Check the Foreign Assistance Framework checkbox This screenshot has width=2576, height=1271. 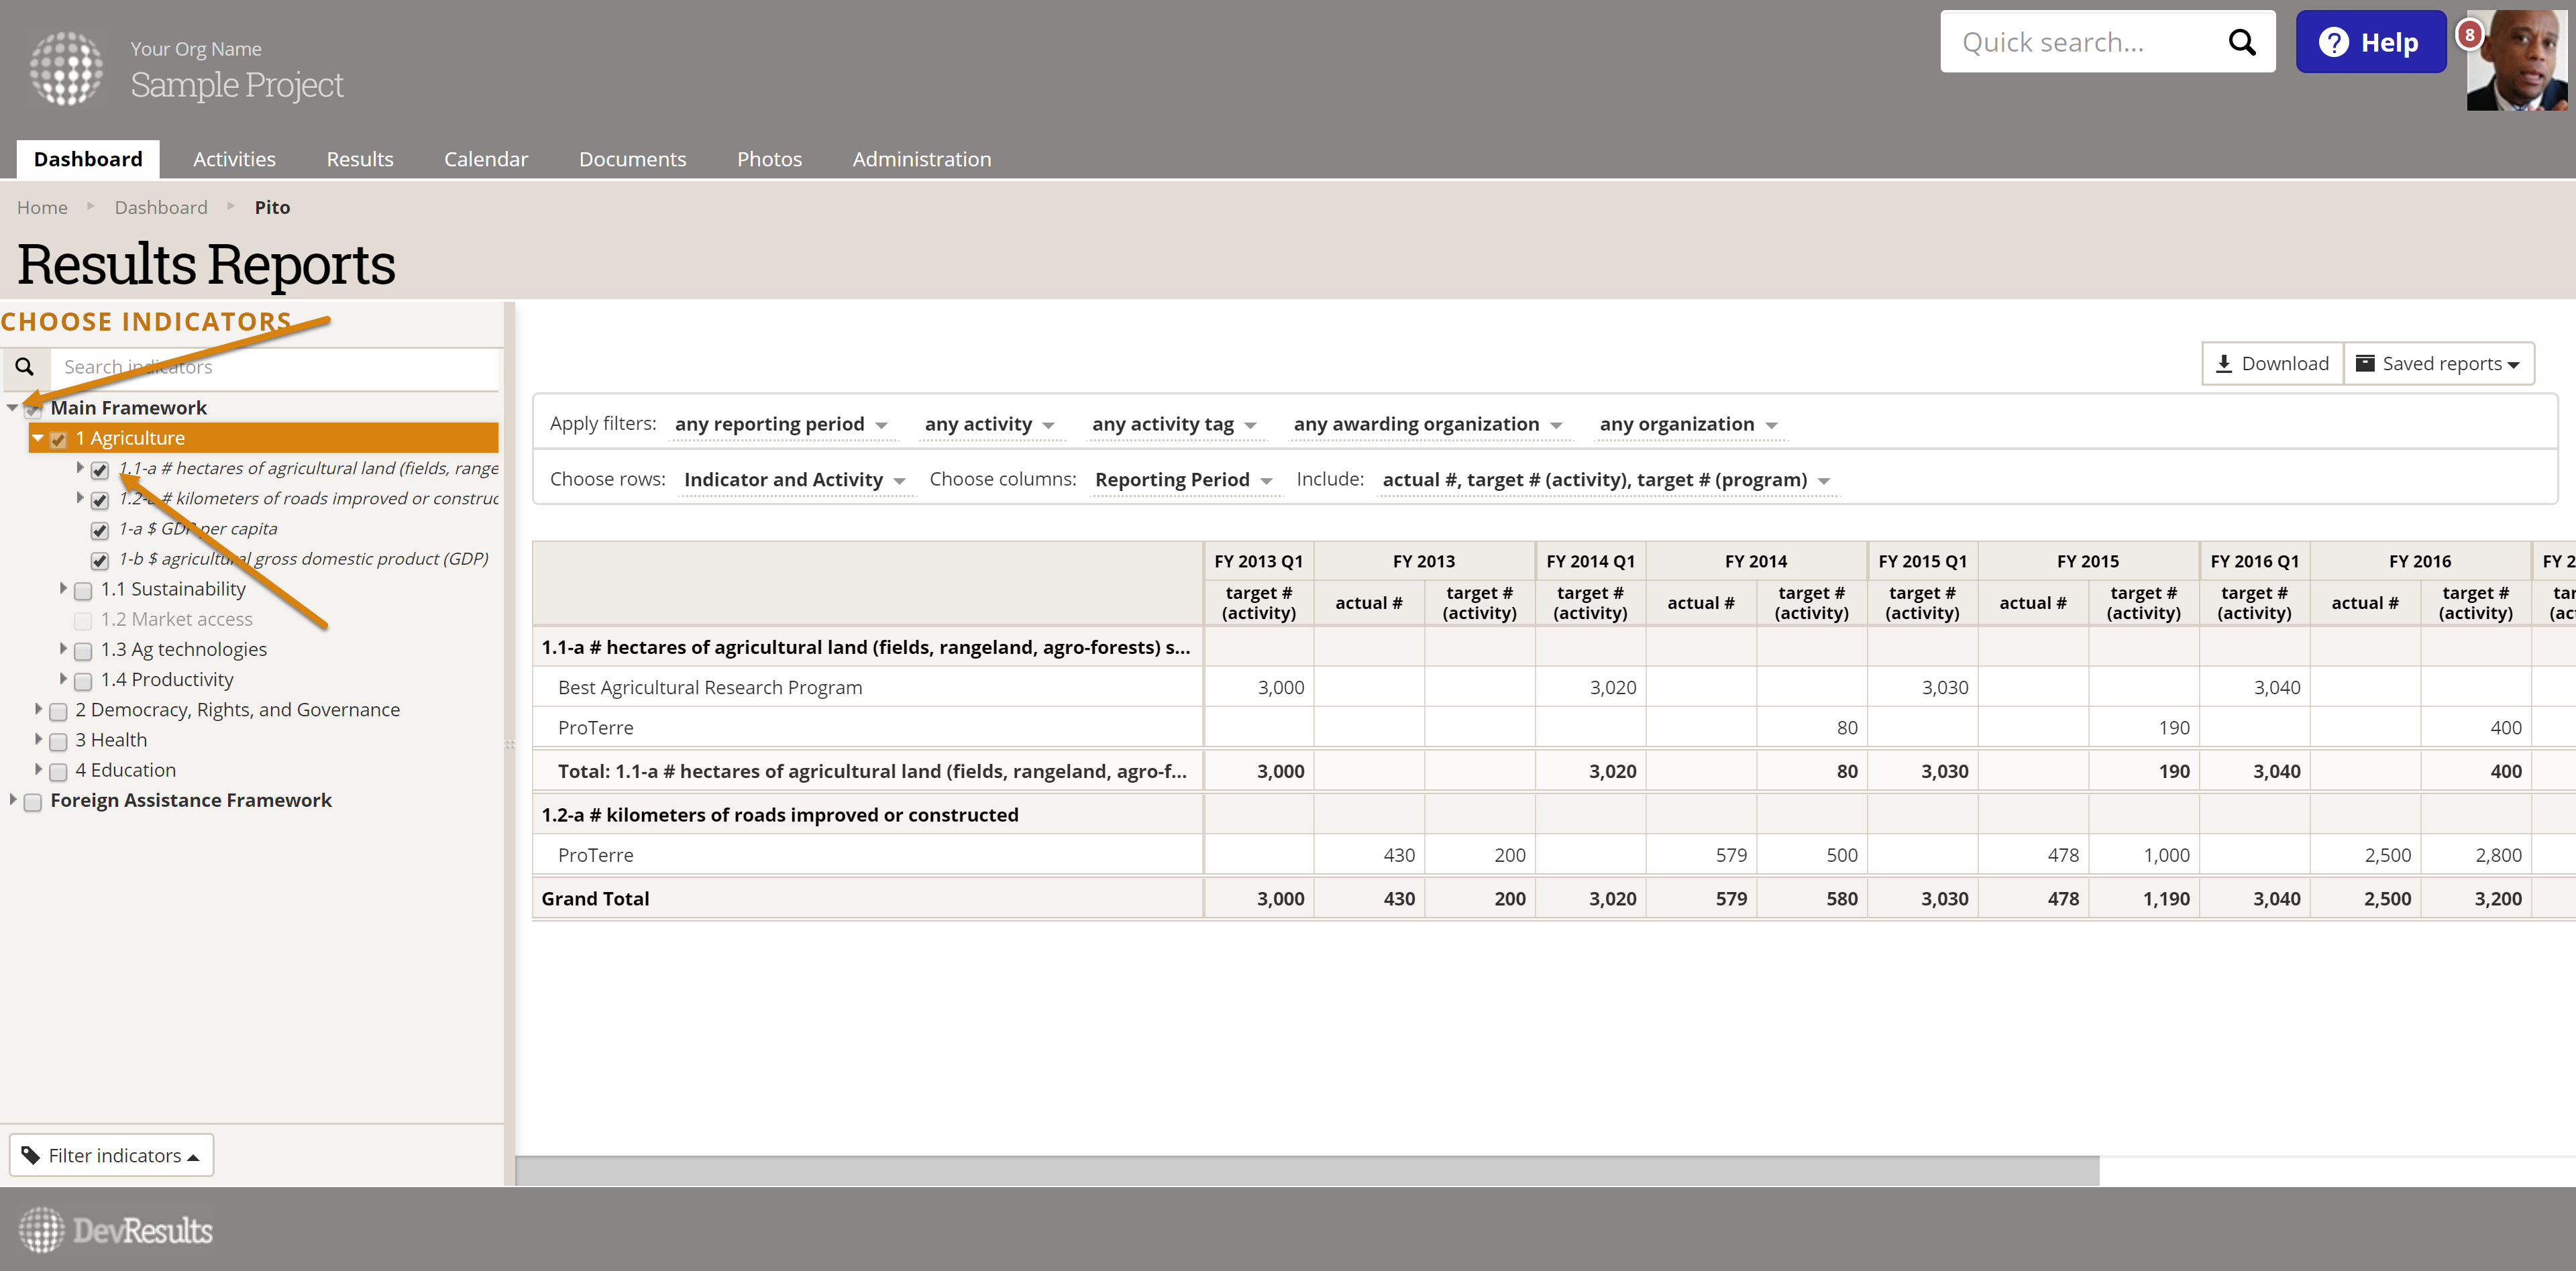coord(33,802)
